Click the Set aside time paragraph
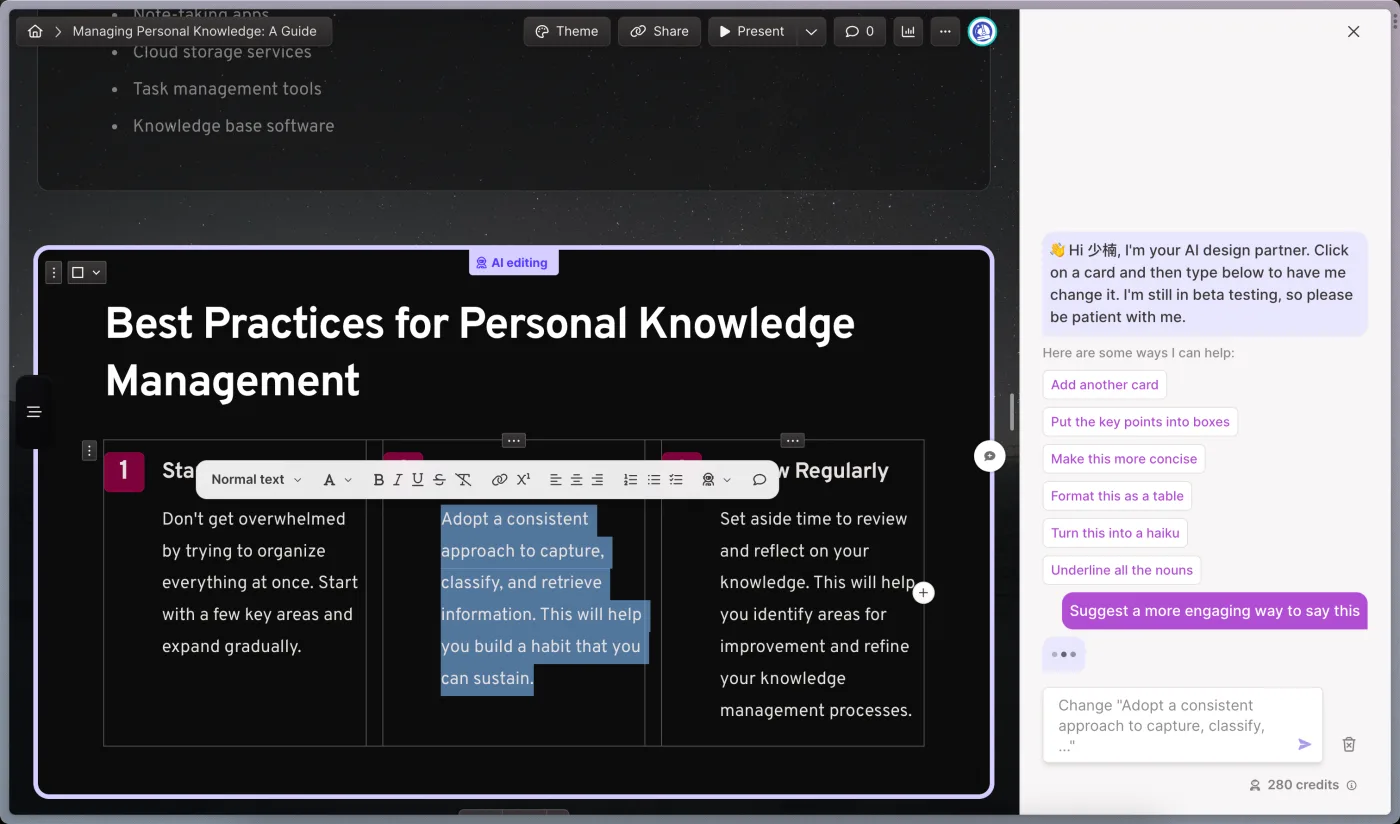1400x824 pixels. pos(816,615)
